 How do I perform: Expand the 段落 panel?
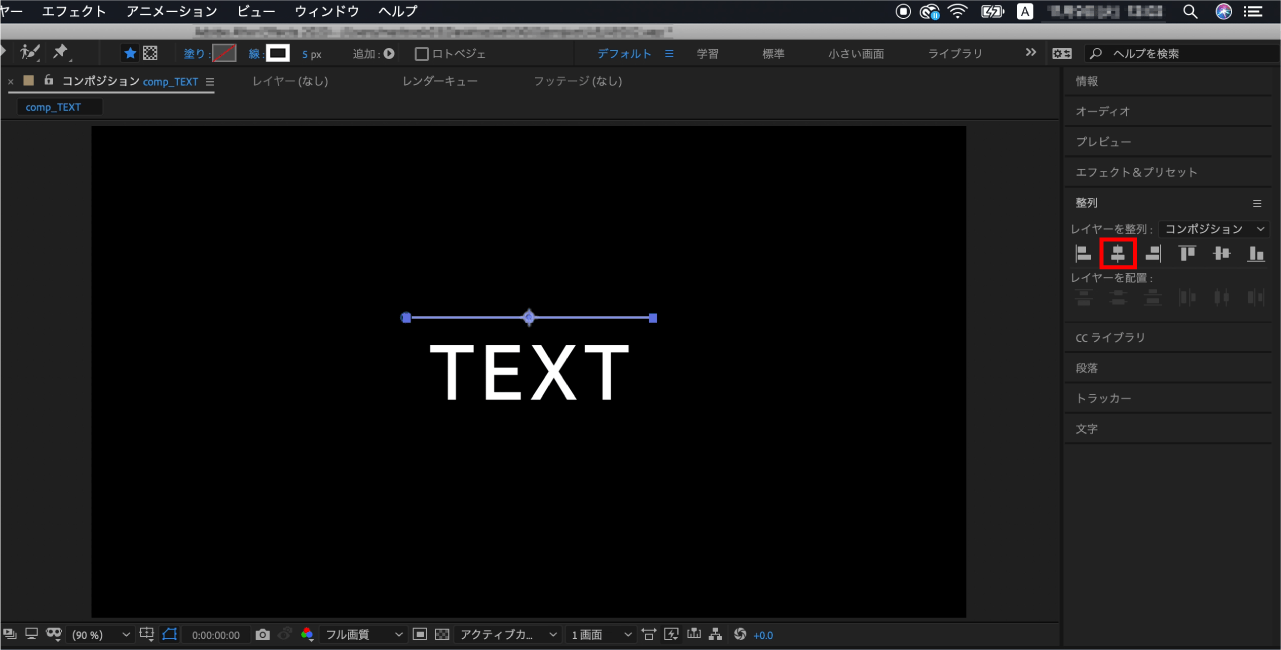[x=1166, y=368]
